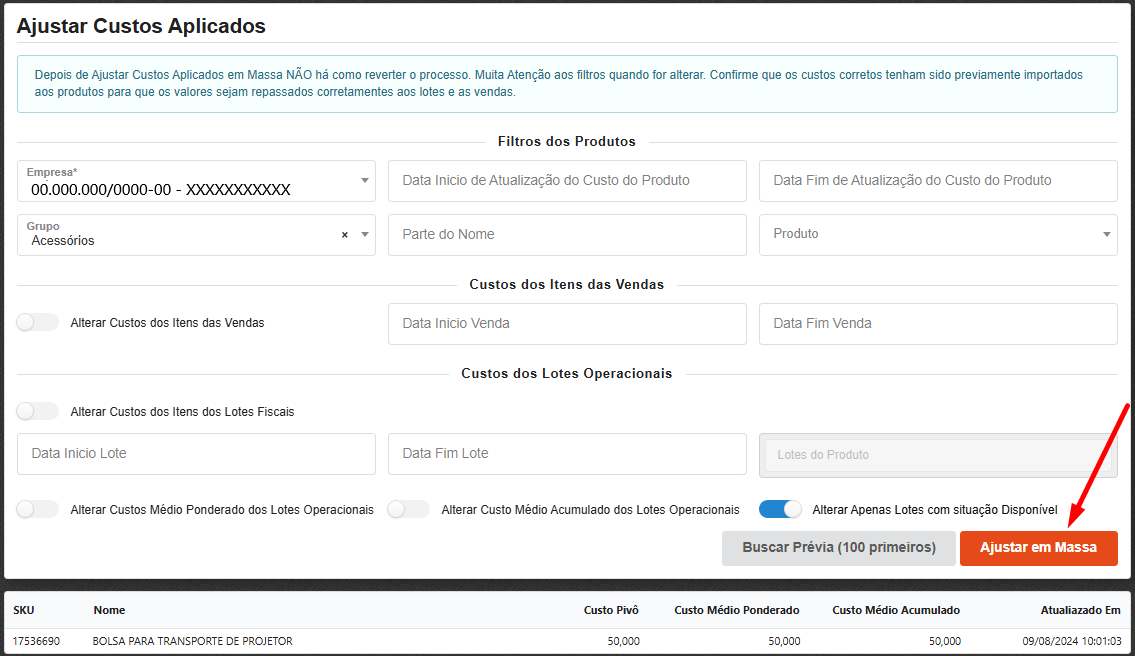Focus the Parte do Nome field
The height and width of the screenshot is (656, 1135).
coord(567,235)
